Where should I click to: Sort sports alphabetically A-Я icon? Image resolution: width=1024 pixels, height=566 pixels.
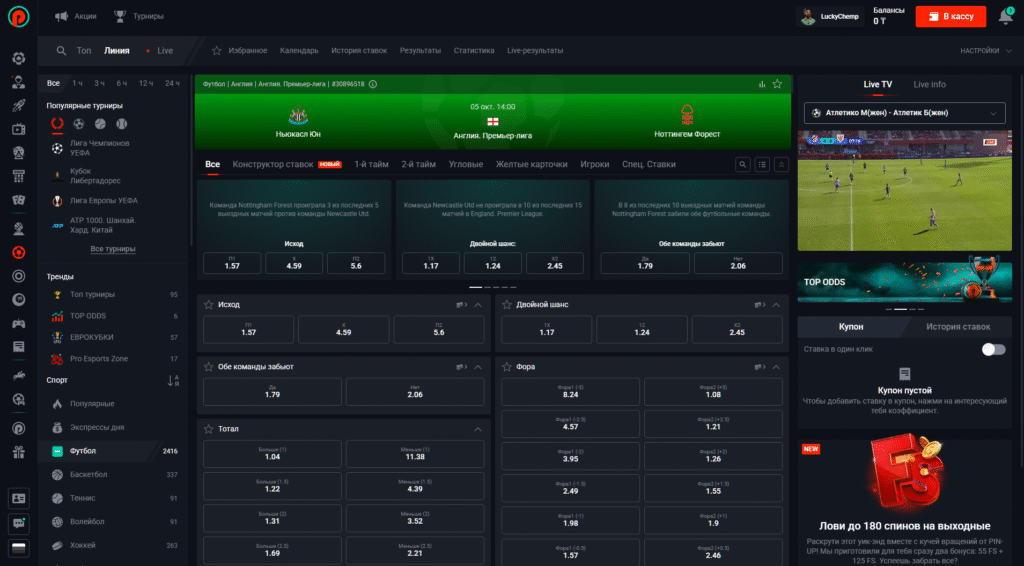point(173,381)
